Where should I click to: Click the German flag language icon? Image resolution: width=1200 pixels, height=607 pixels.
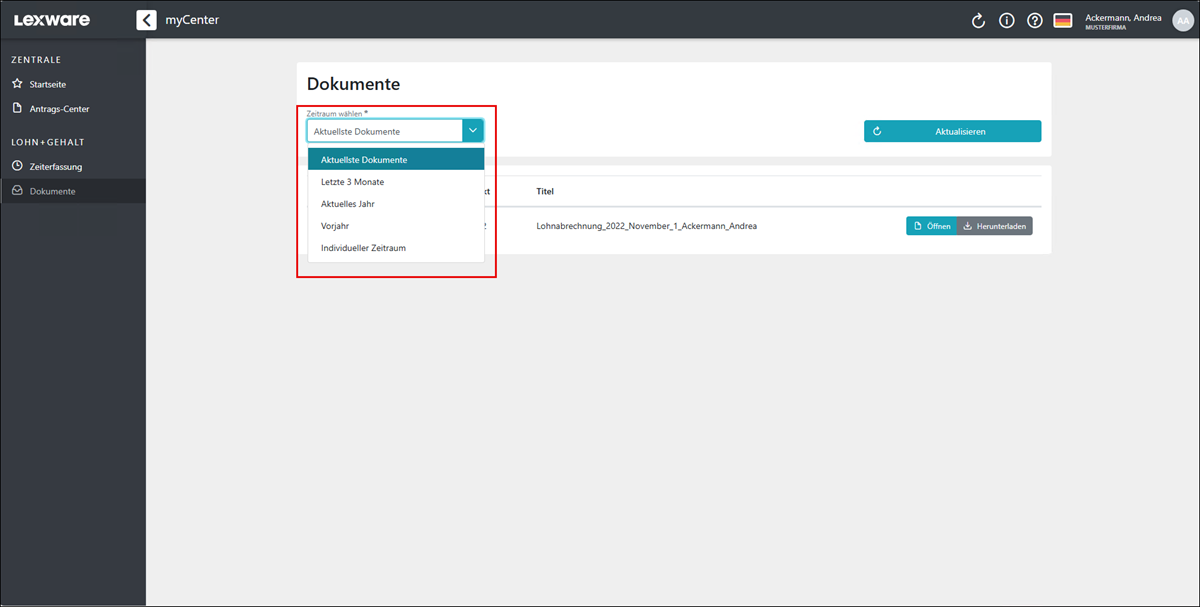coord(1063,21)
